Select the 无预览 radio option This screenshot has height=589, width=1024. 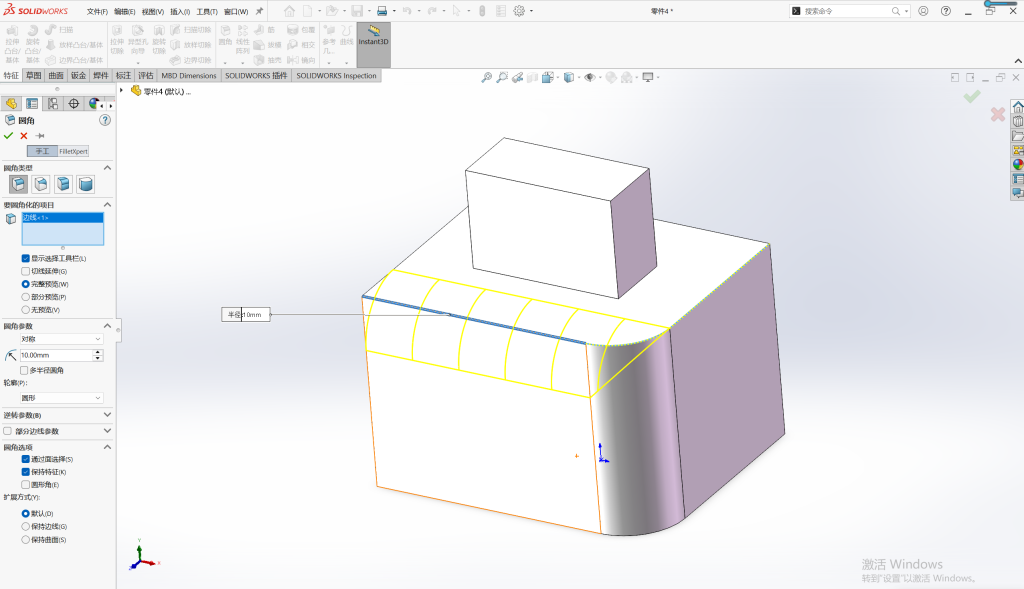[25, 310]
